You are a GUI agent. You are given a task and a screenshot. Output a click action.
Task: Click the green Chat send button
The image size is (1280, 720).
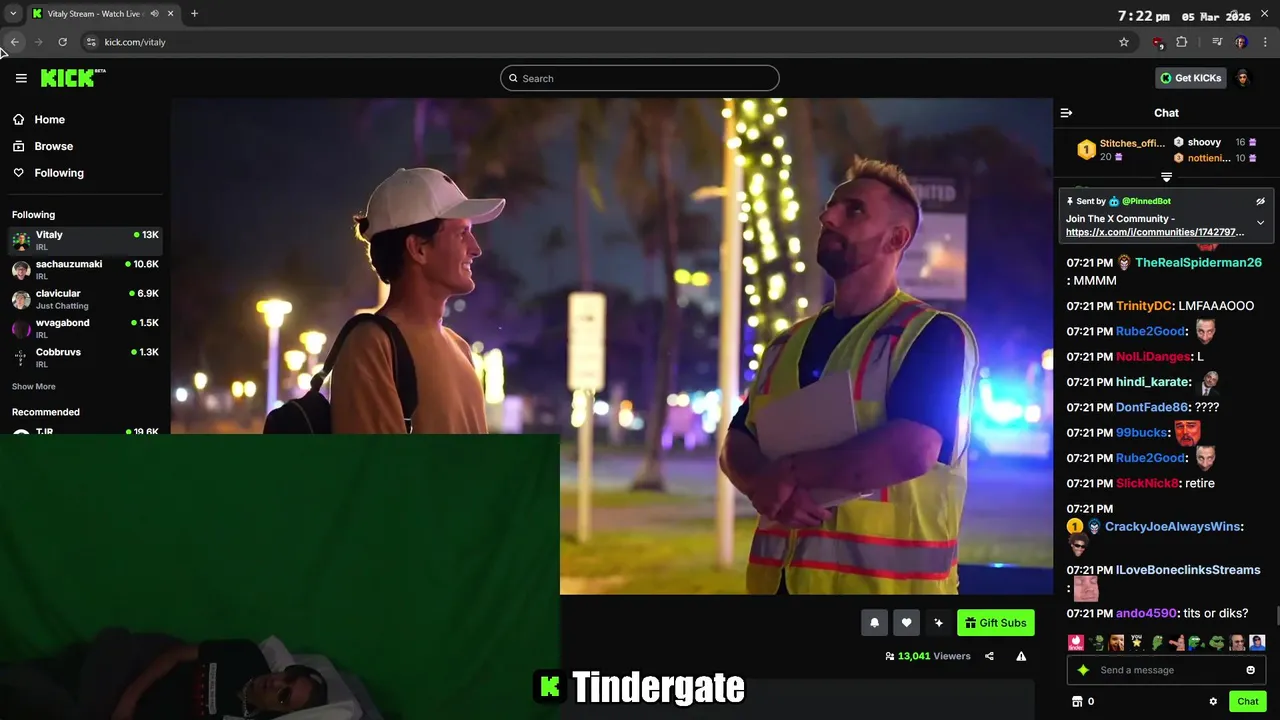pos(1247,701)
